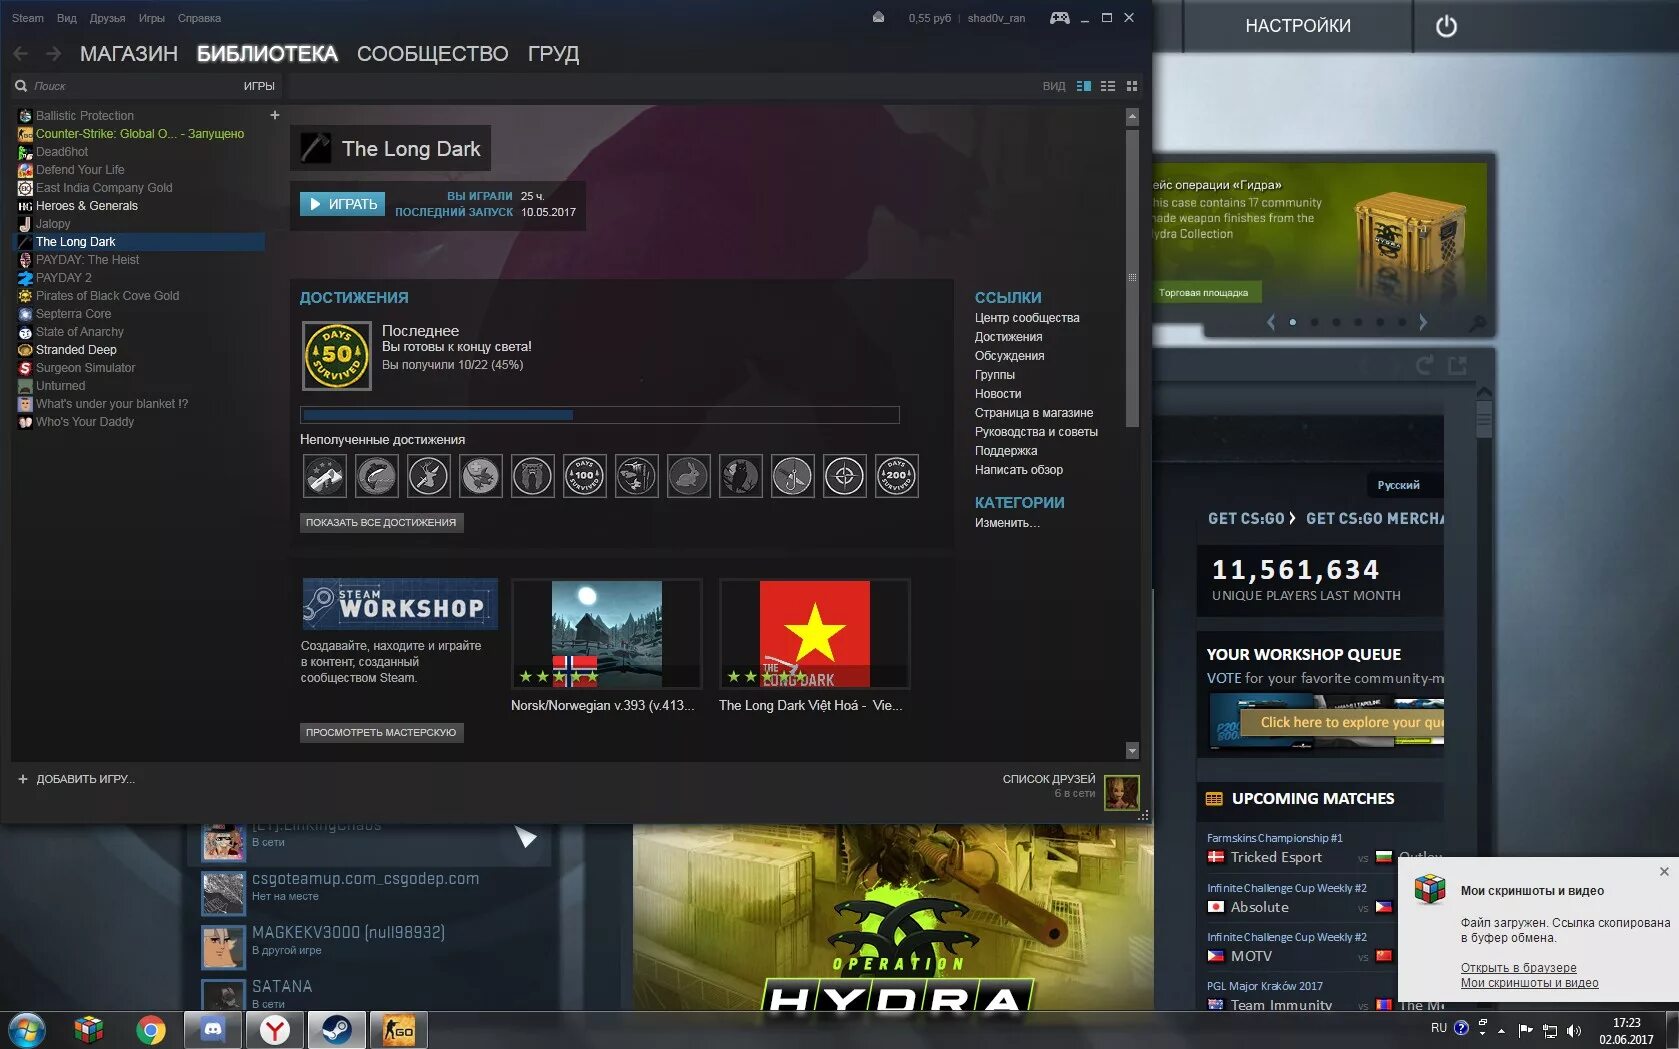Click Изменить categories link
This screenshot has width=1679, height=1049.
[x=1007, y=523]
